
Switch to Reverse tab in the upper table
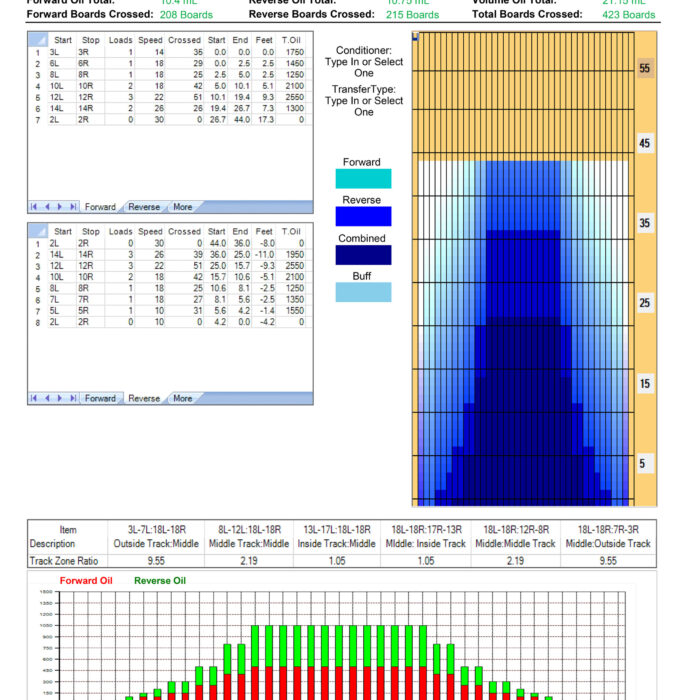(x=144, y=207)
